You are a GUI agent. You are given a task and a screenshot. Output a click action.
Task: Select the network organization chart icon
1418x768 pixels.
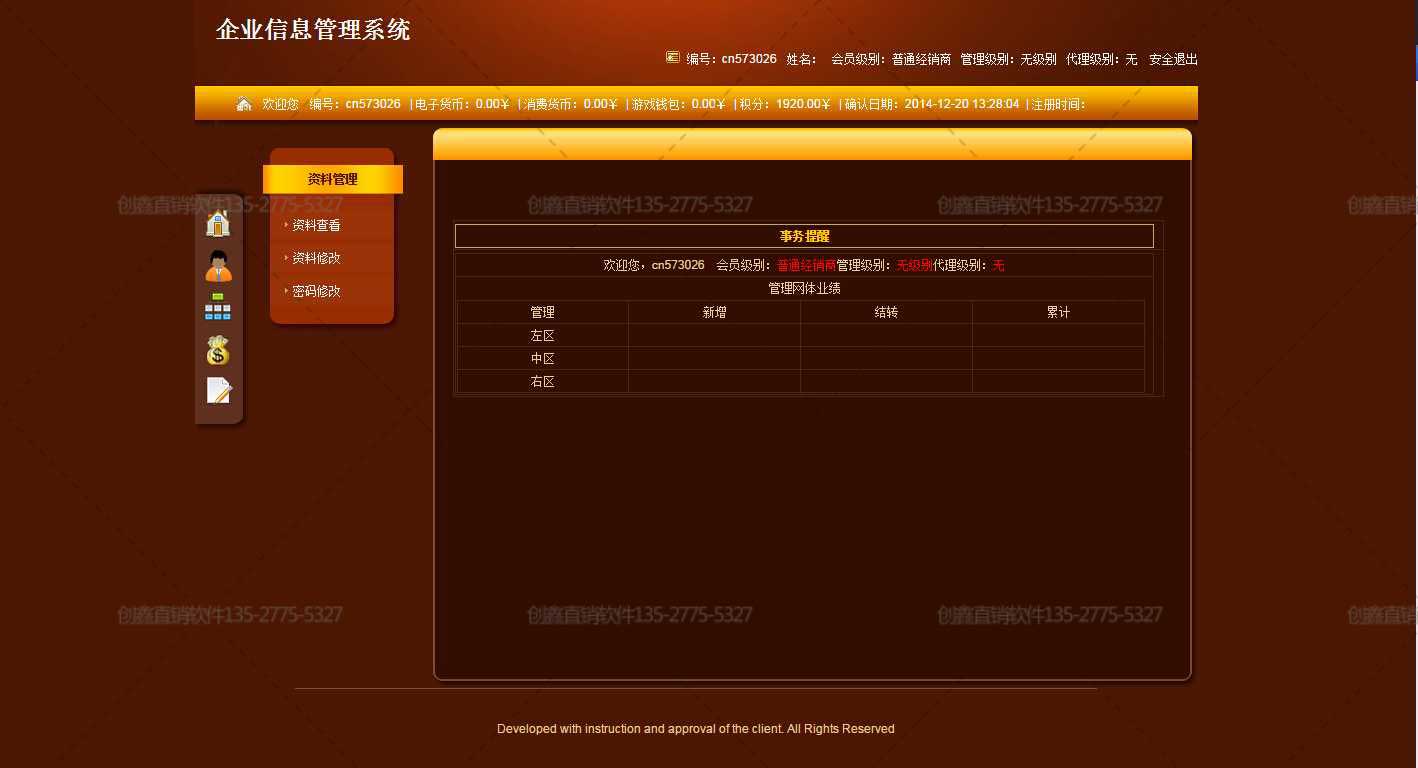(218, 307)
